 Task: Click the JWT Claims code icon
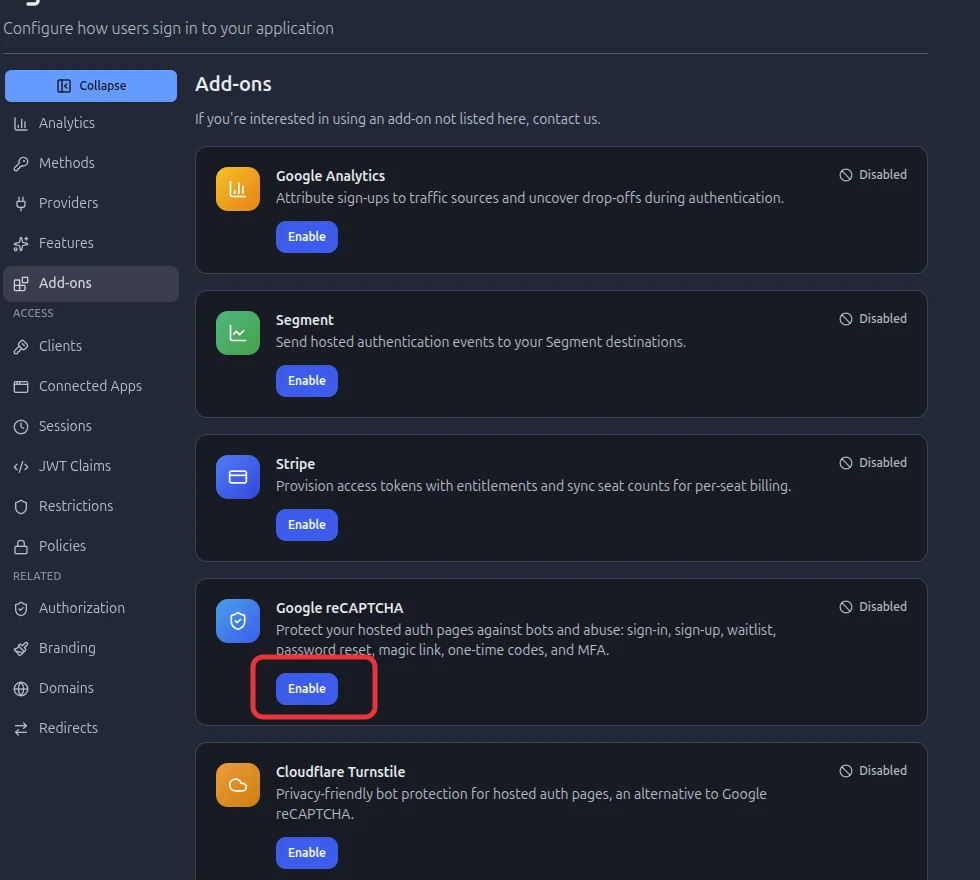(21, 467)
